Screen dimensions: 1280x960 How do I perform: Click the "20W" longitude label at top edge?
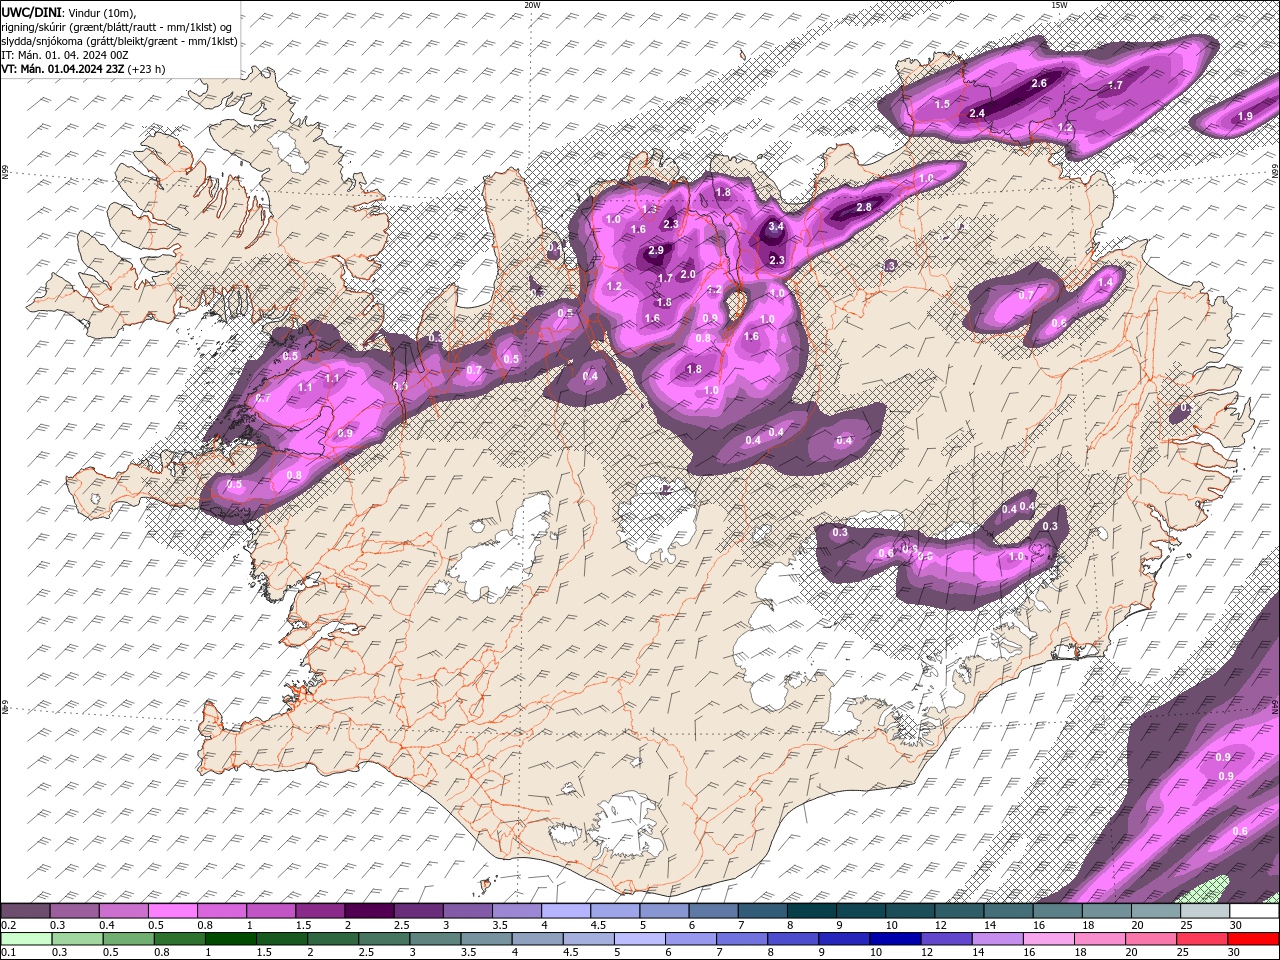tap(532, 5)
